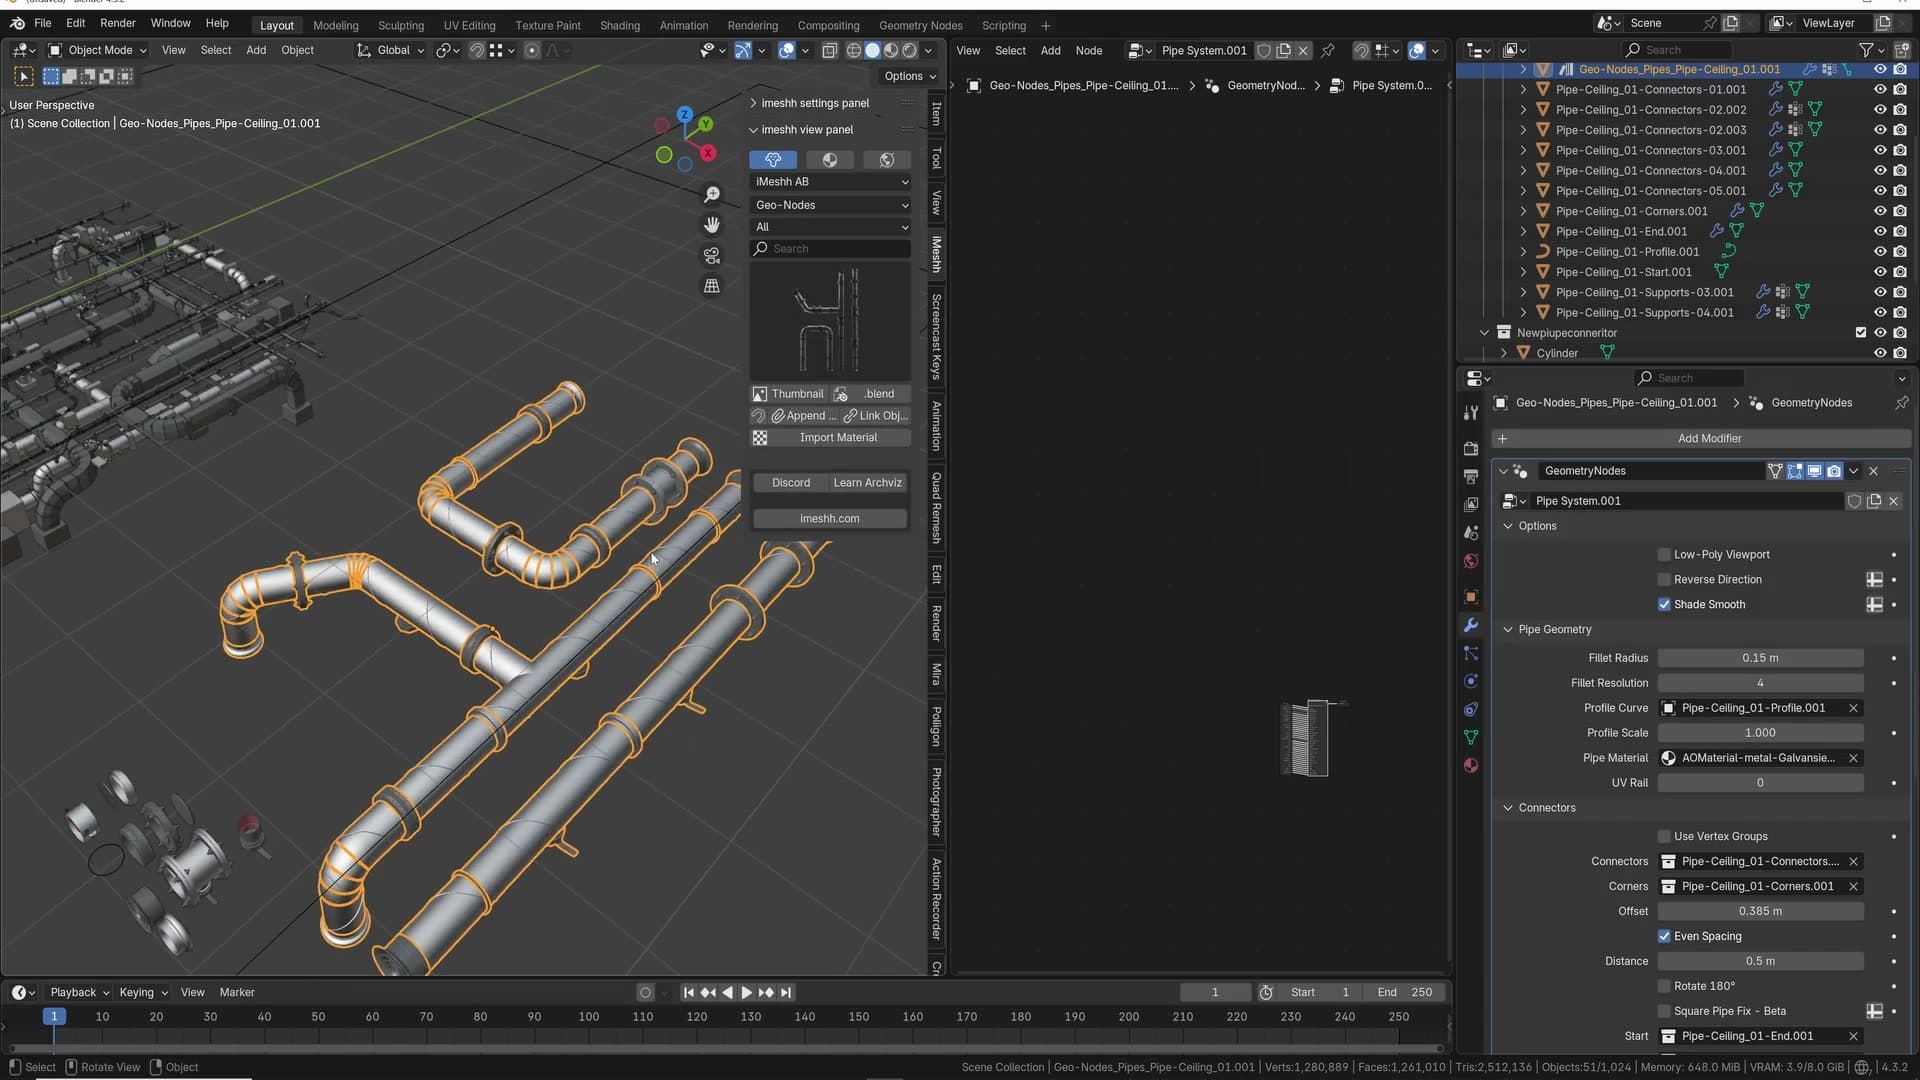The height and width of the screenshot is (1080, 1920).
Task: Open the Geo-Nodes category dropdown
Action: coord(830,205)
